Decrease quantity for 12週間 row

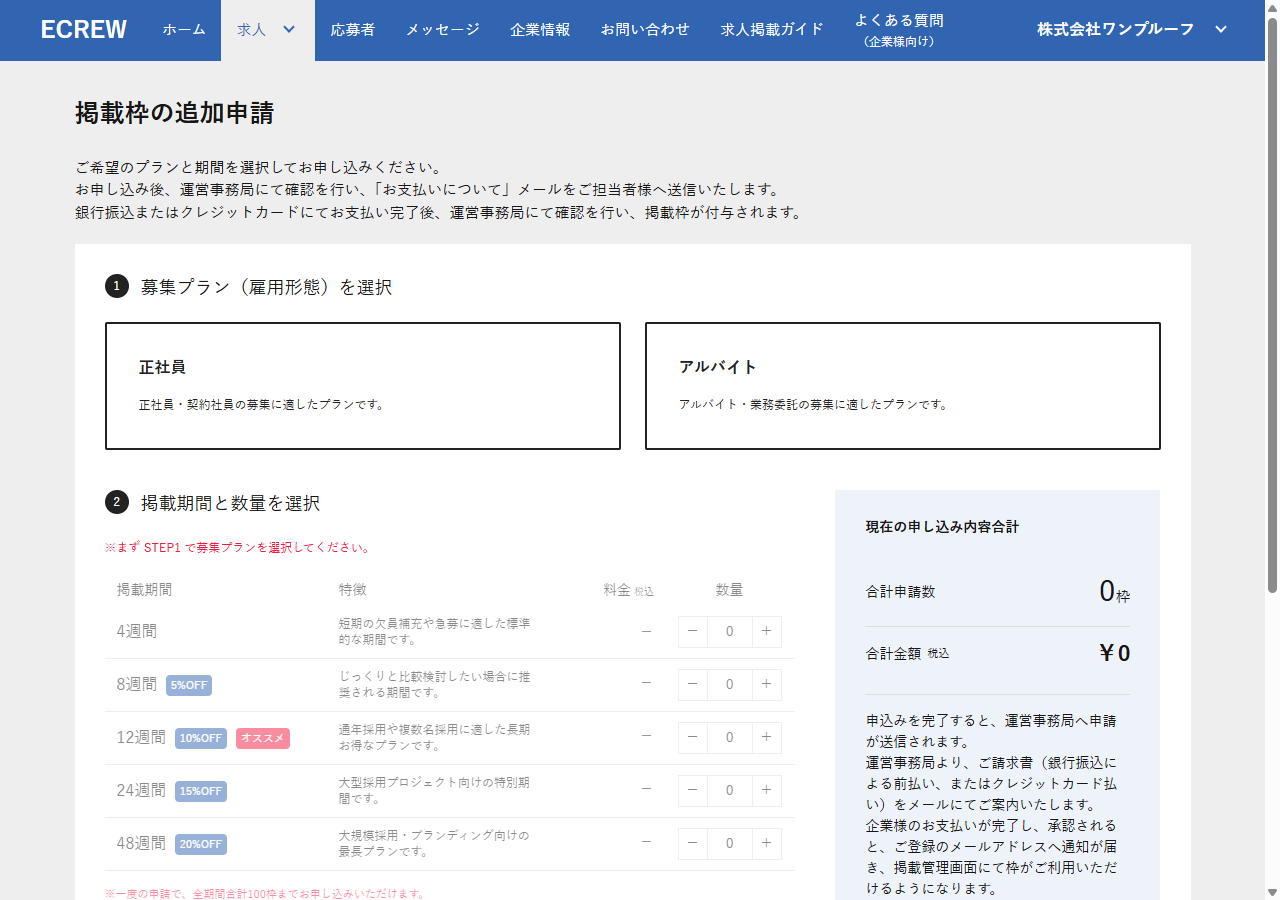coord(693,738)
